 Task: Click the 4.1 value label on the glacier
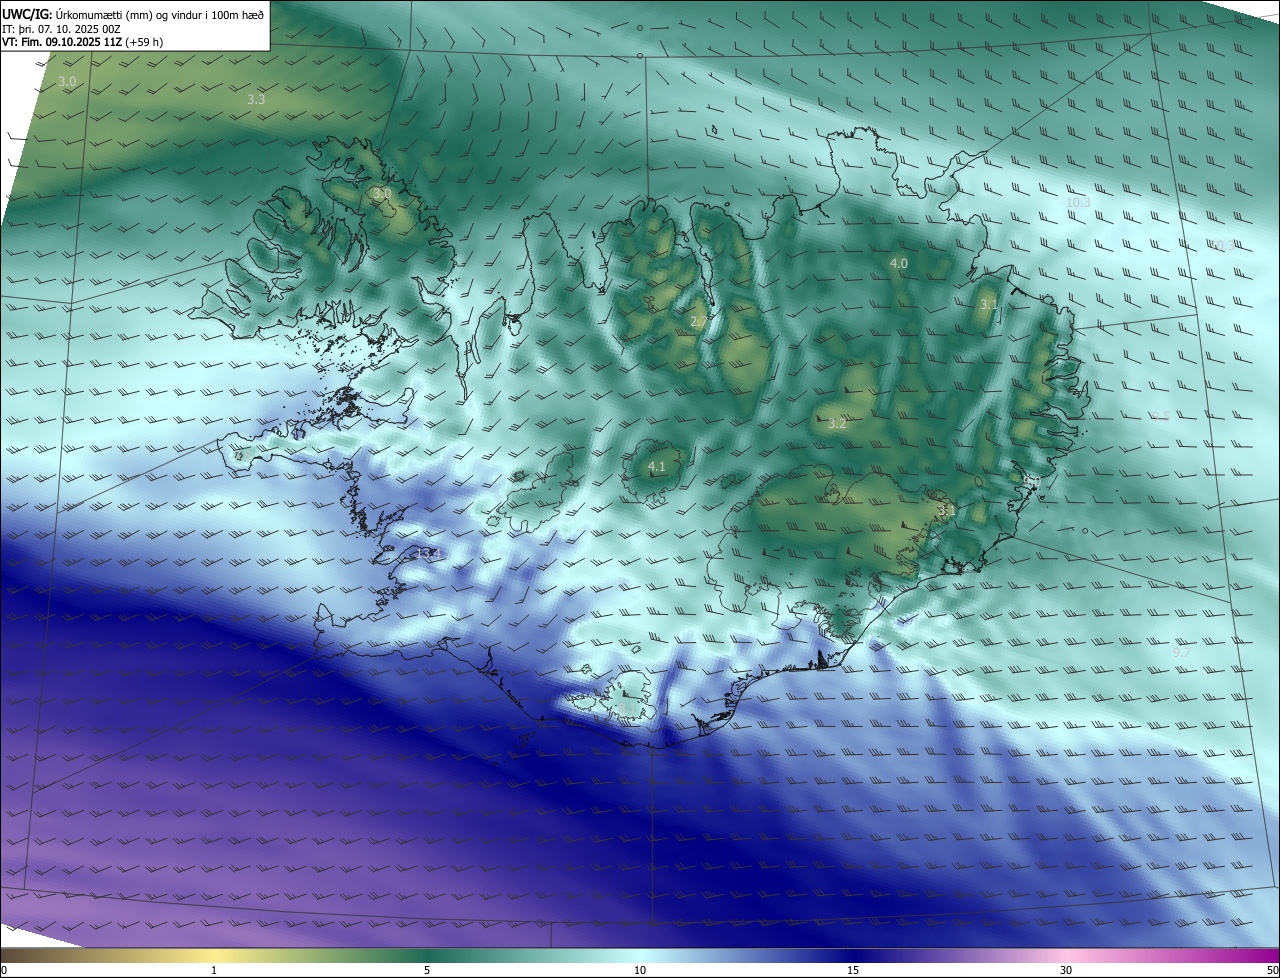click(657, 466)
